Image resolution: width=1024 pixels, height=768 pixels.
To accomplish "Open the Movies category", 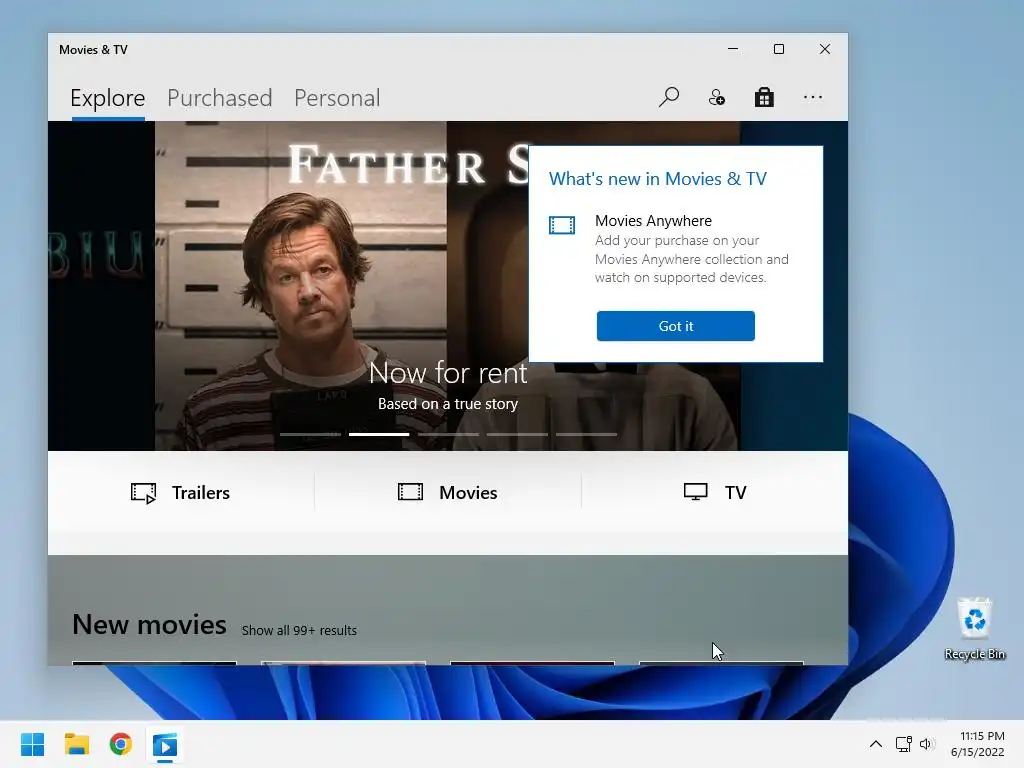I will [x=448, y=492].
